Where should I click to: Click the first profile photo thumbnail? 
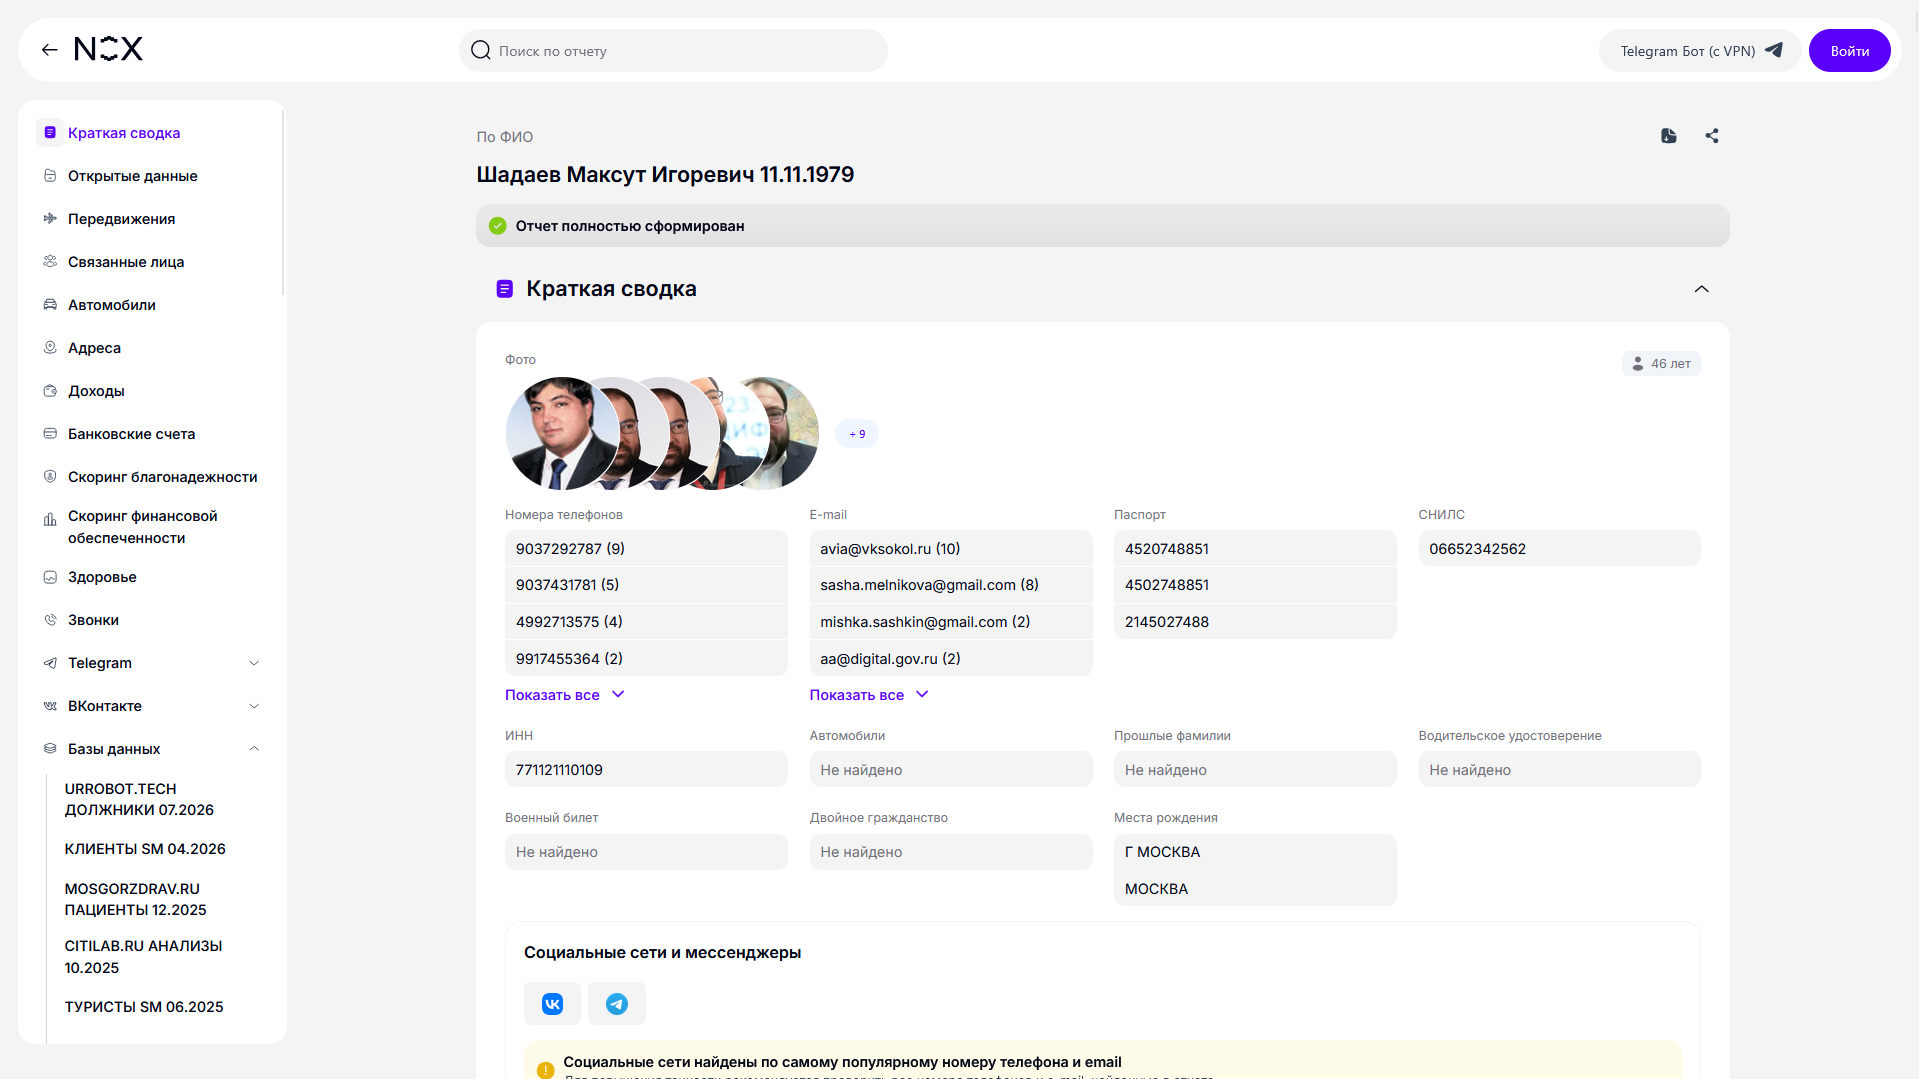click(x=562, y=433)
